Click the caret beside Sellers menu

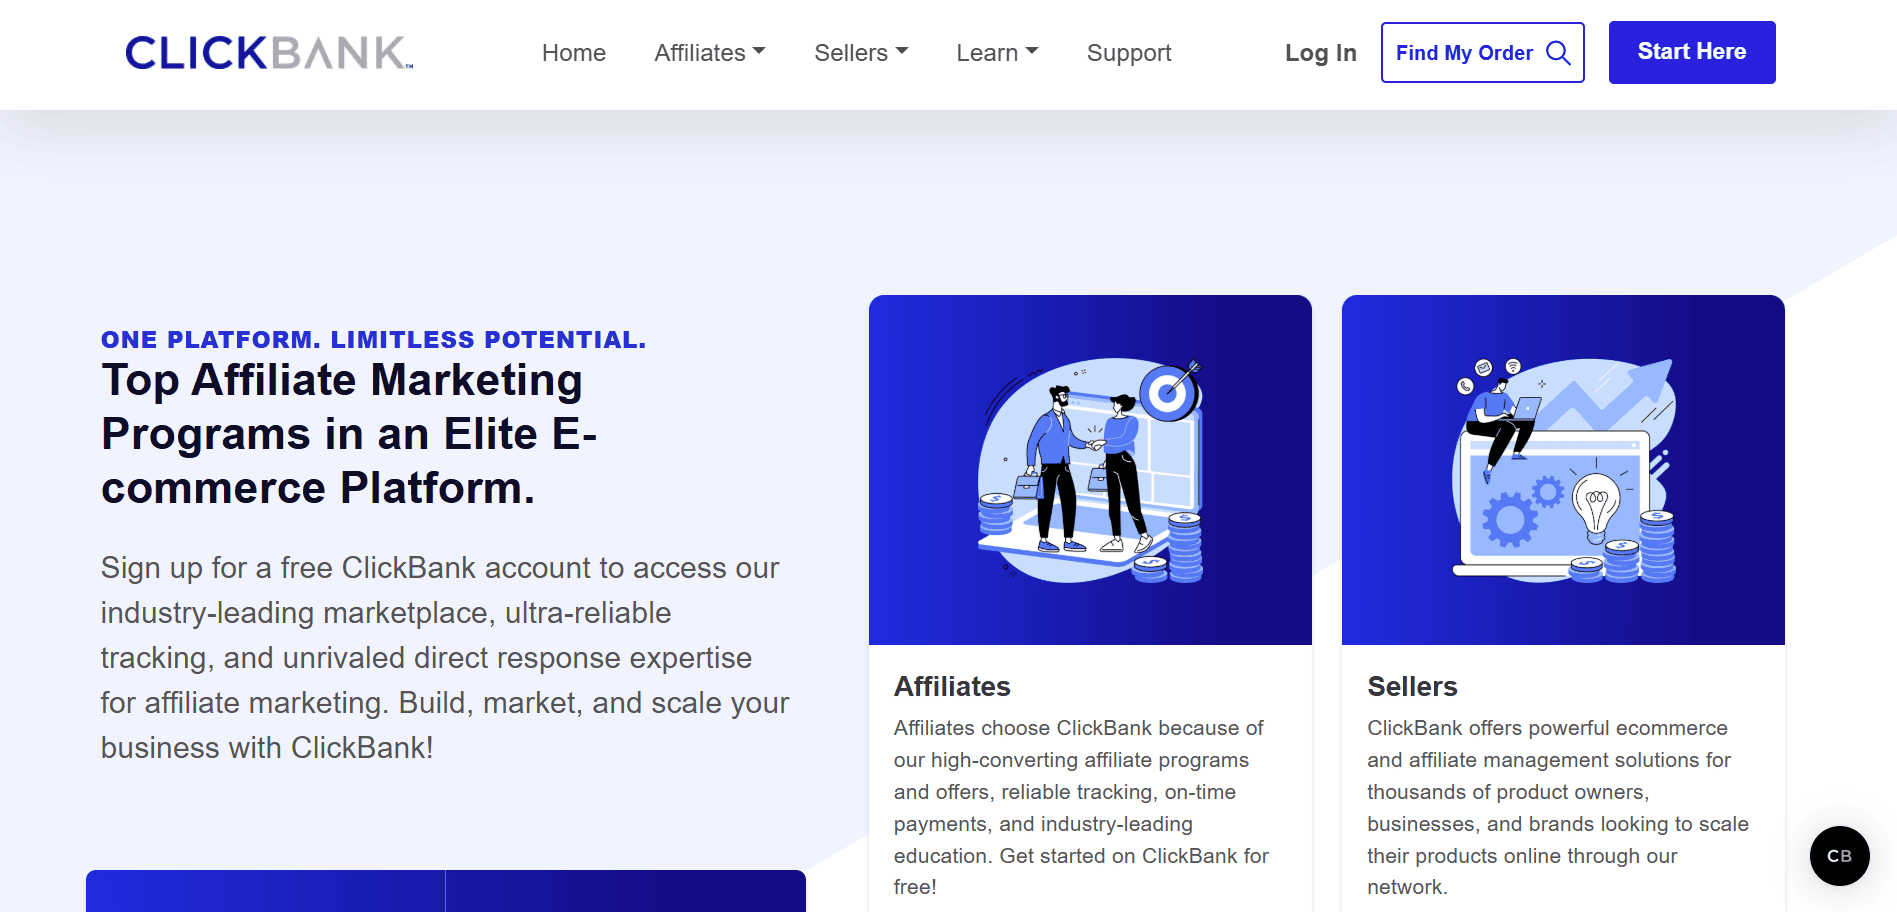coord(902,50)
